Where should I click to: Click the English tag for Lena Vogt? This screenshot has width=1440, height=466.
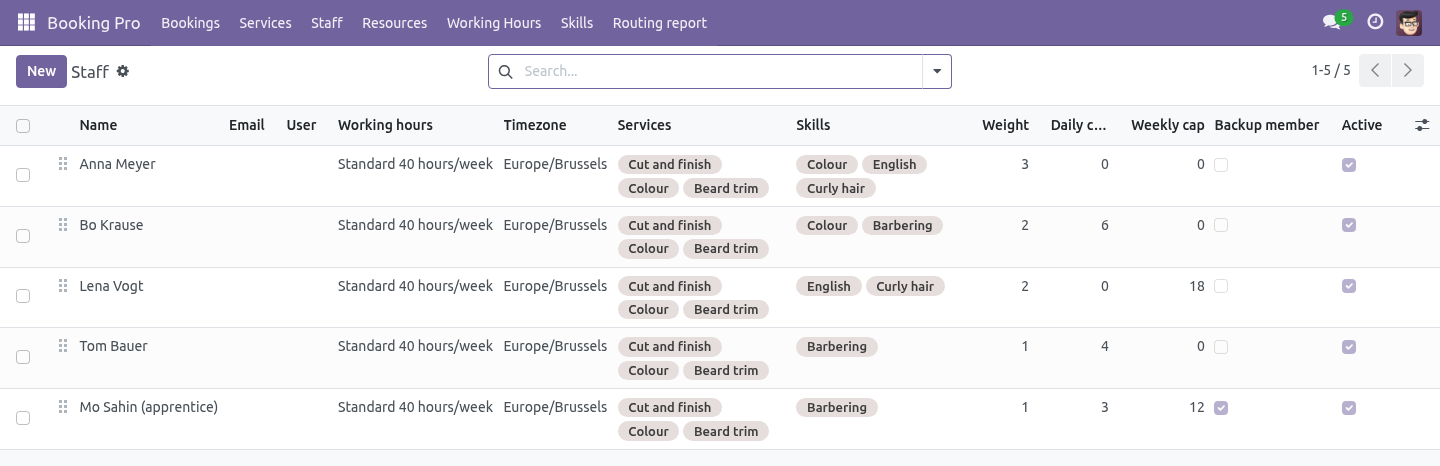[828, 286]
